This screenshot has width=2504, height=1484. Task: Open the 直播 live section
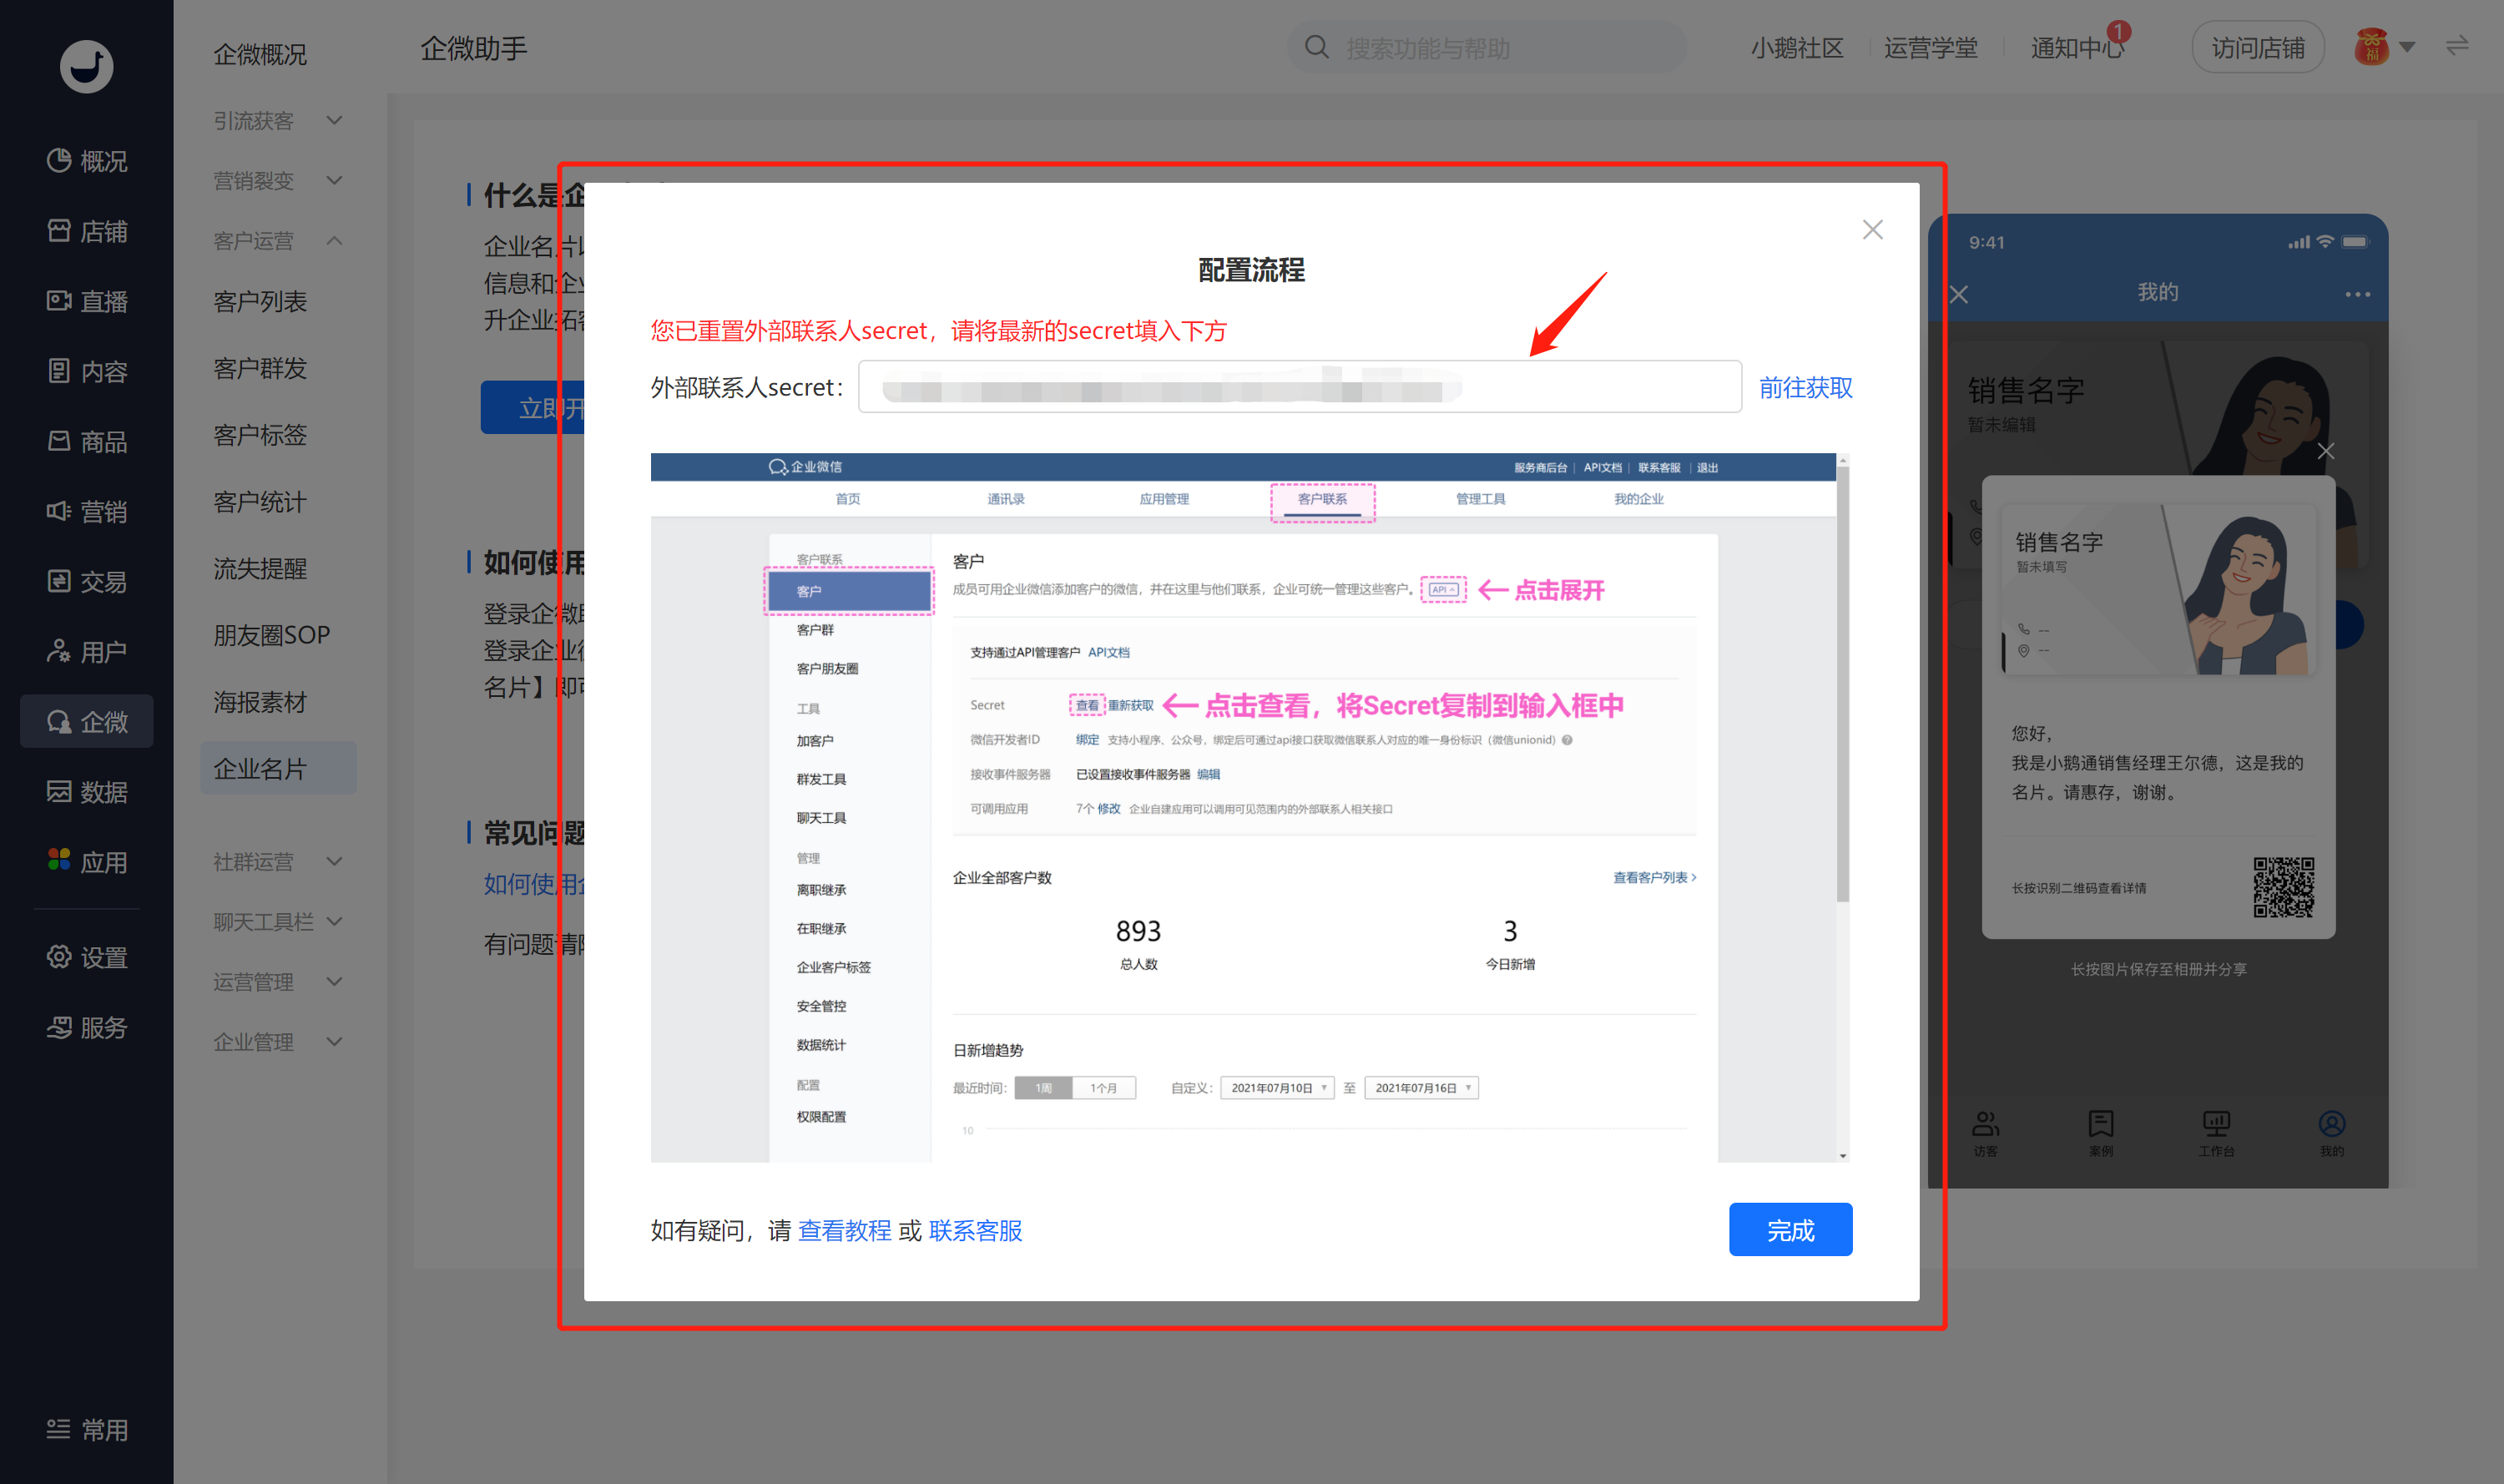point(87,301)
